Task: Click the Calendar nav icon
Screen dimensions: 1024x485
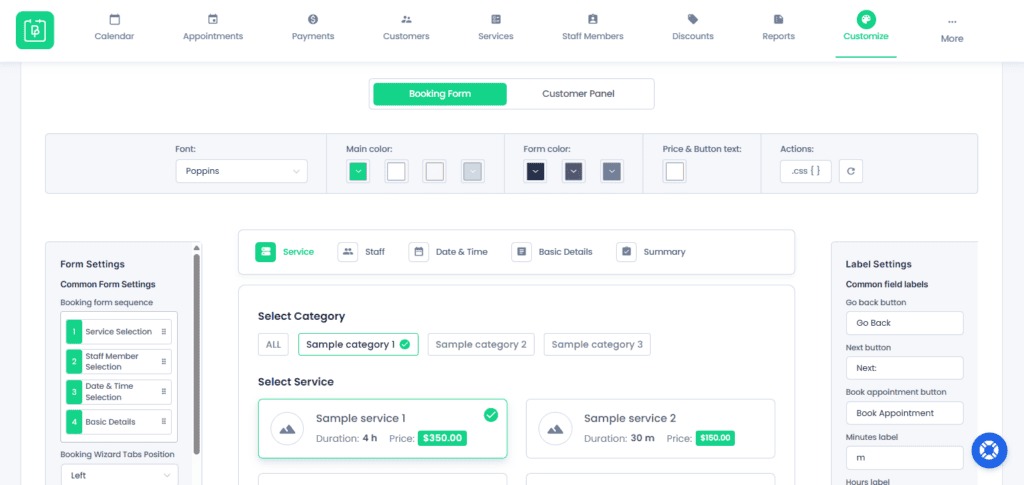Action: (114, 19)
